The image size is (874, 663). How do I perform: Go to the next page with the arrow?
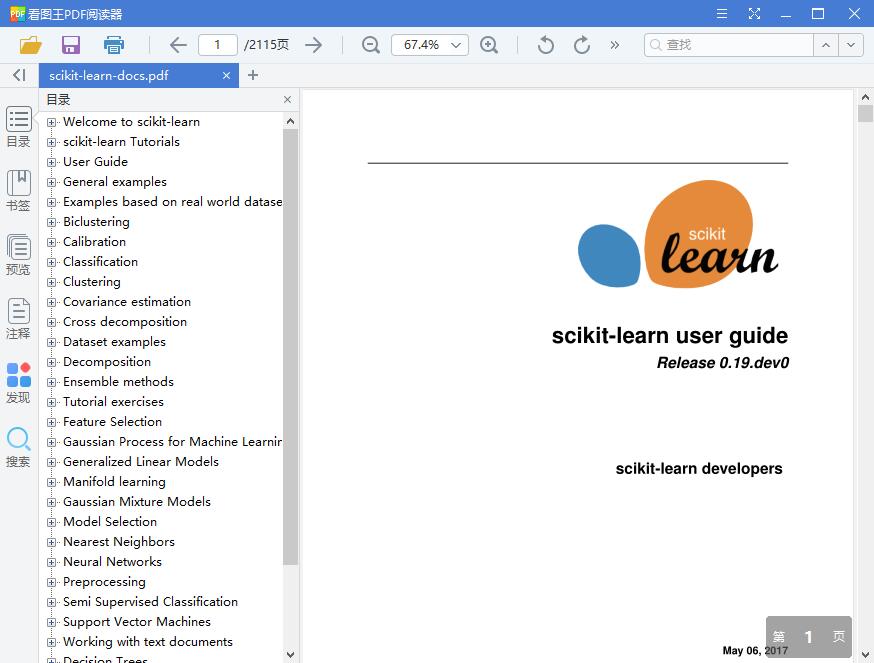pos(313,45)
